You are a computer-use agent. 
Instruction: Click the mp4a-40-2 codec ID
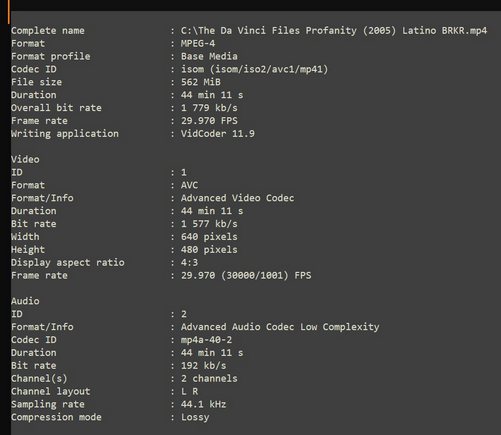coord(206,340)
